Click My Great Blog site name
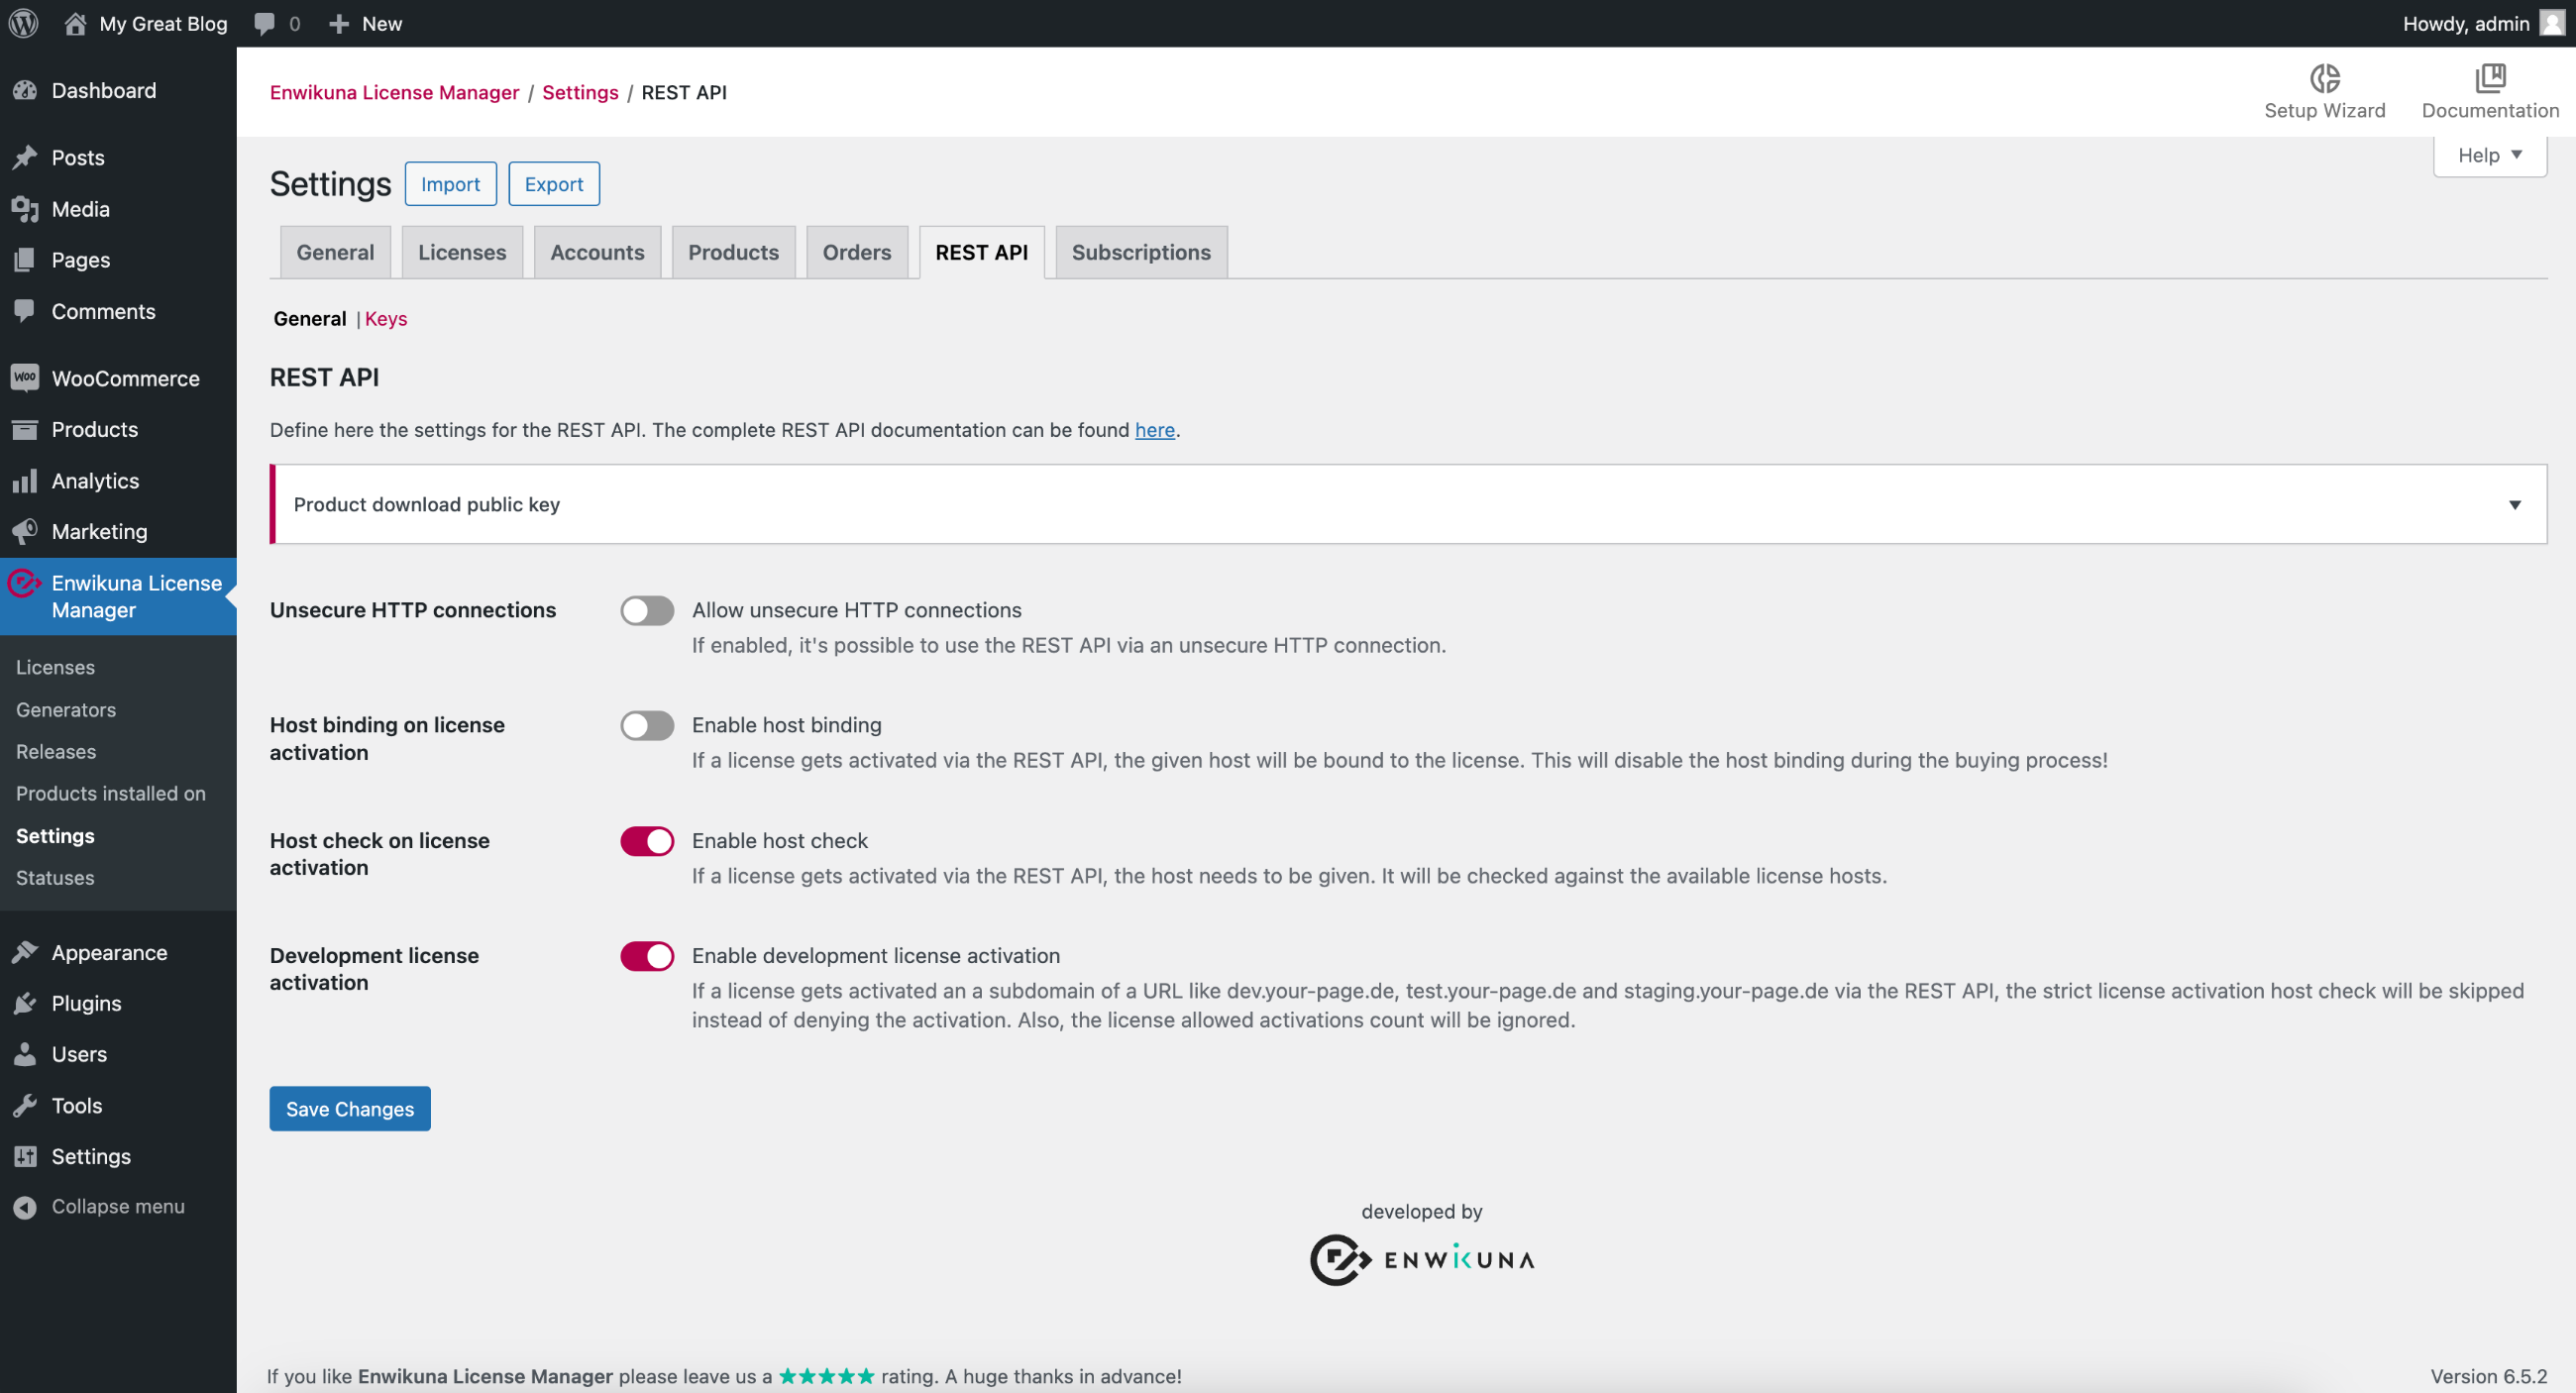This screenshot has width=2576, height=1393. click(163, 23)
